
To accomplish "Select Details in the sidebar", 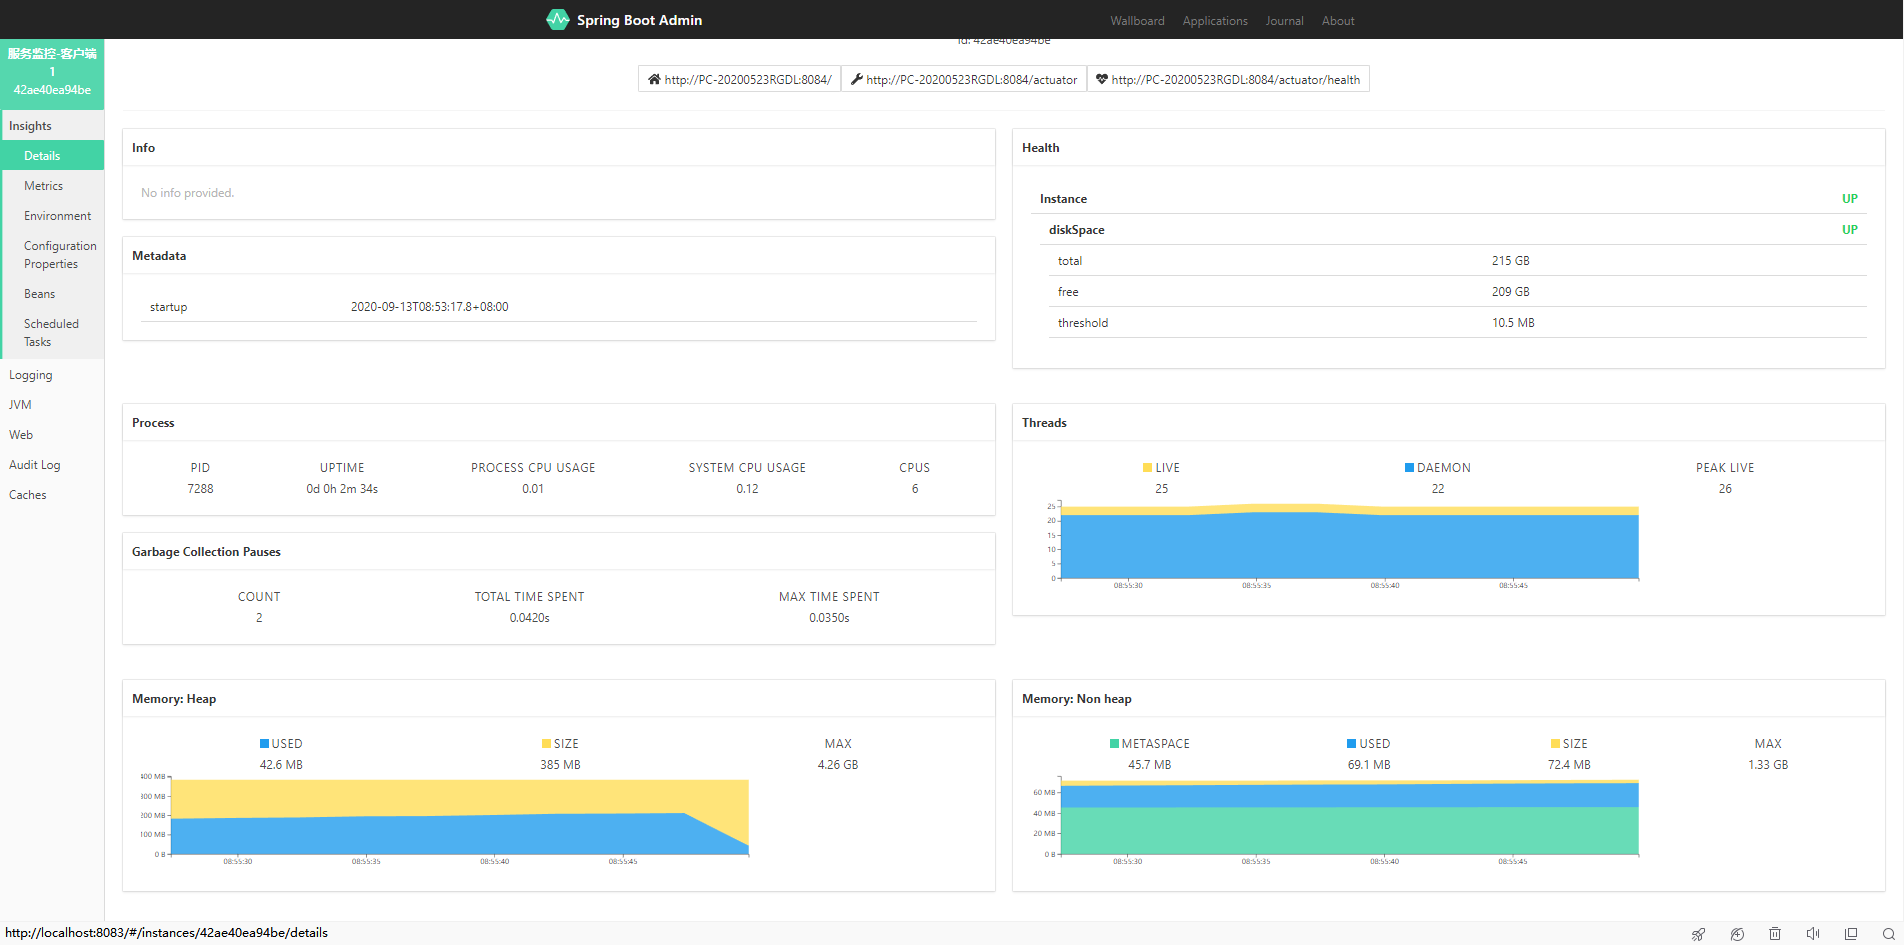I will [52, 156].
